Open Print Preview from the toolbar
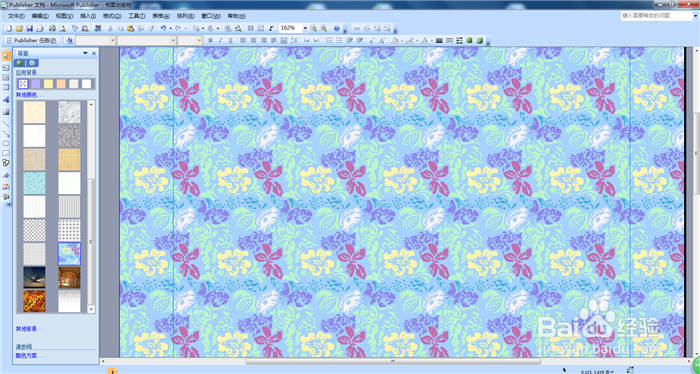700x374 pixels. (62, 29)
